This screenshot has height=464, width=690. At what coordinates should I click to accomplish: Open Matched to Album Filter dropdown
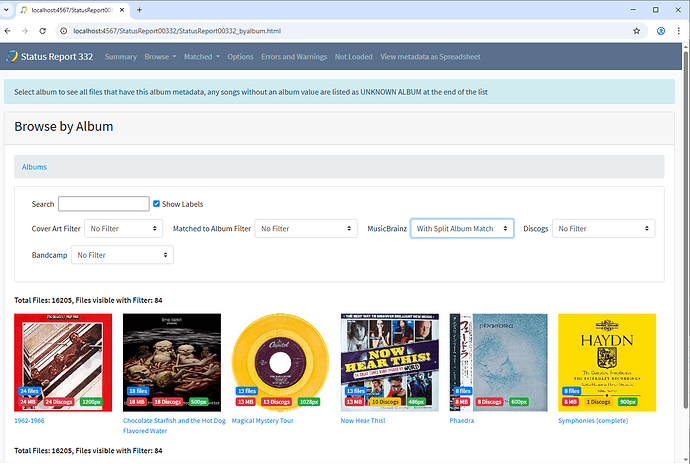point(306,228)
